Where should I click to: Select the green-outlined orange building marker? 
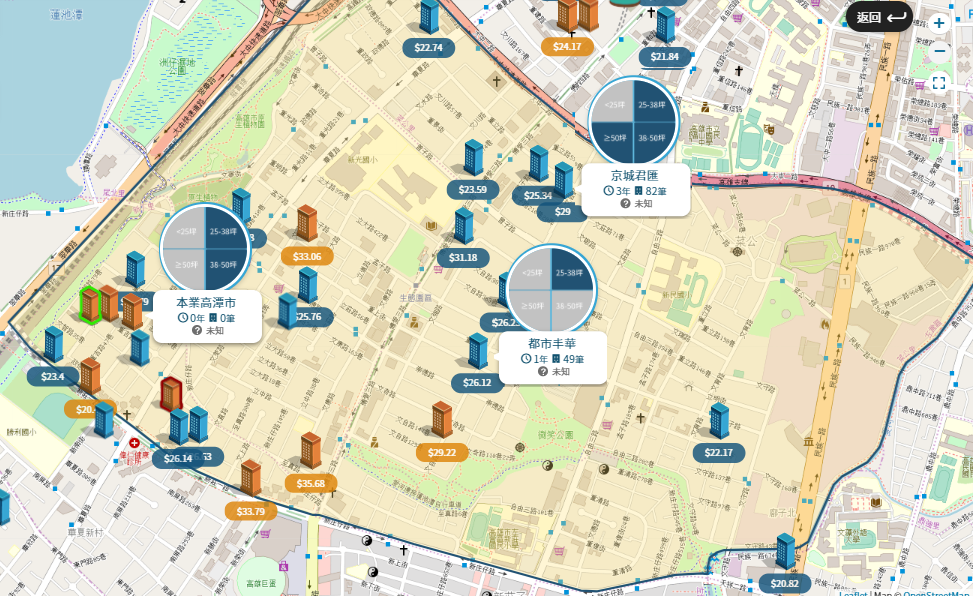tap(90, 305)
